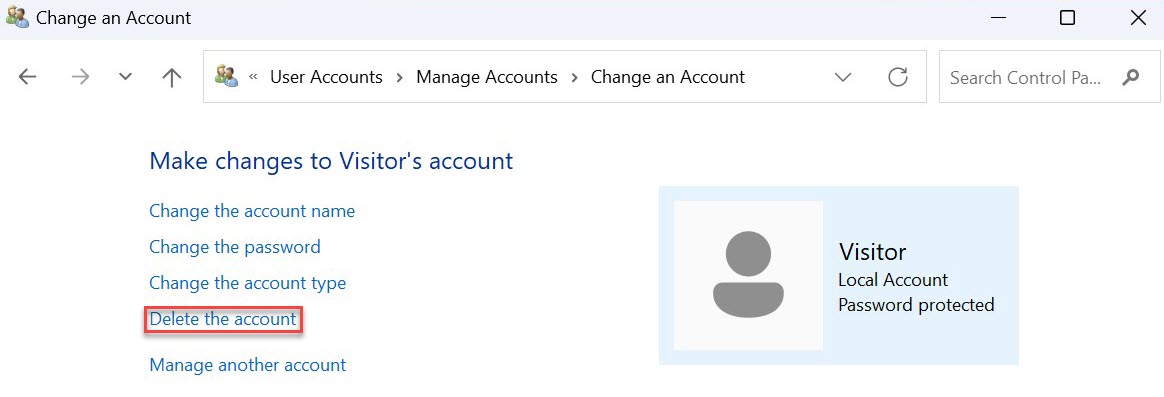The image size is (1164, 397).
Task: Click the window title bar users icon
Action: point(16,17)
